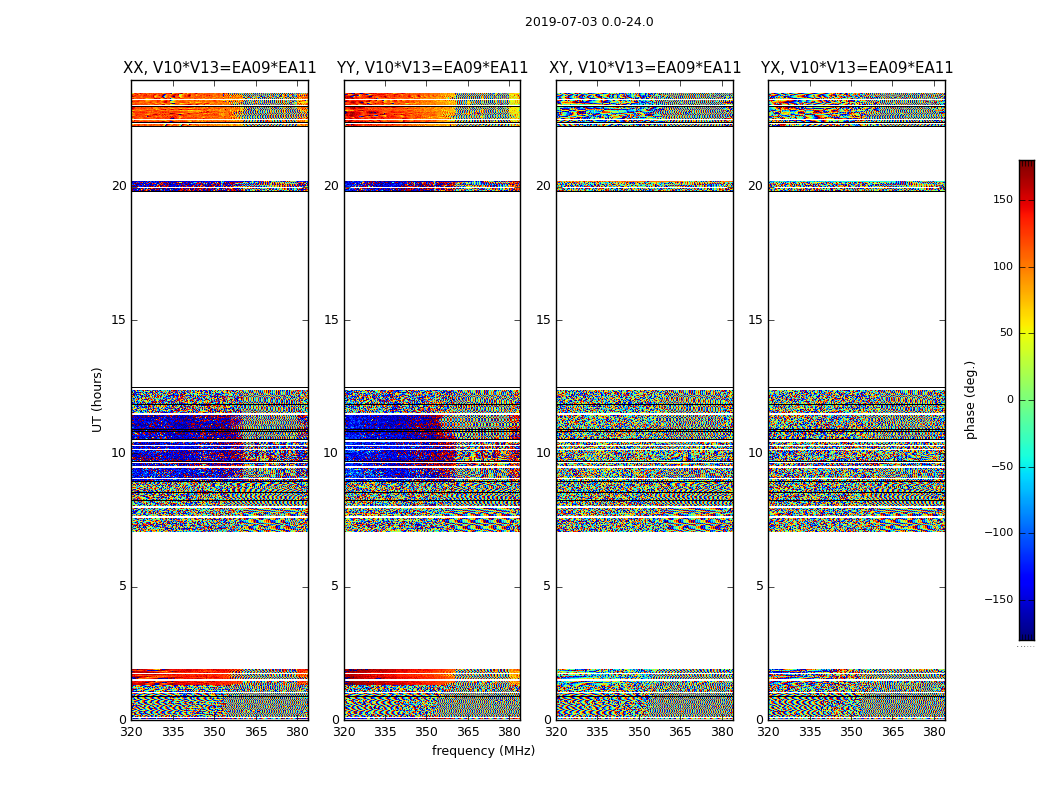Click the 5 hour tick of YX panel
This screenshot has height=800, width=1050.
pos(759,586)
